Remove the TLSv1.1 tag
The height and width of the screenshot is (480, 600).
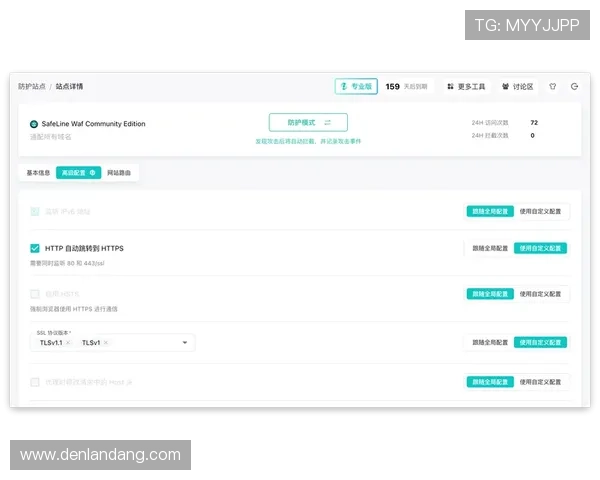(68, 343)
